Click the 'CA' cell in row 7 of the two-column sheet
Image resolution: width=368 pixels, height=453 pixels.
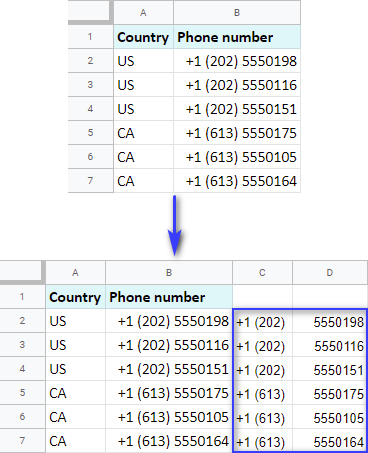coord(143,181)
